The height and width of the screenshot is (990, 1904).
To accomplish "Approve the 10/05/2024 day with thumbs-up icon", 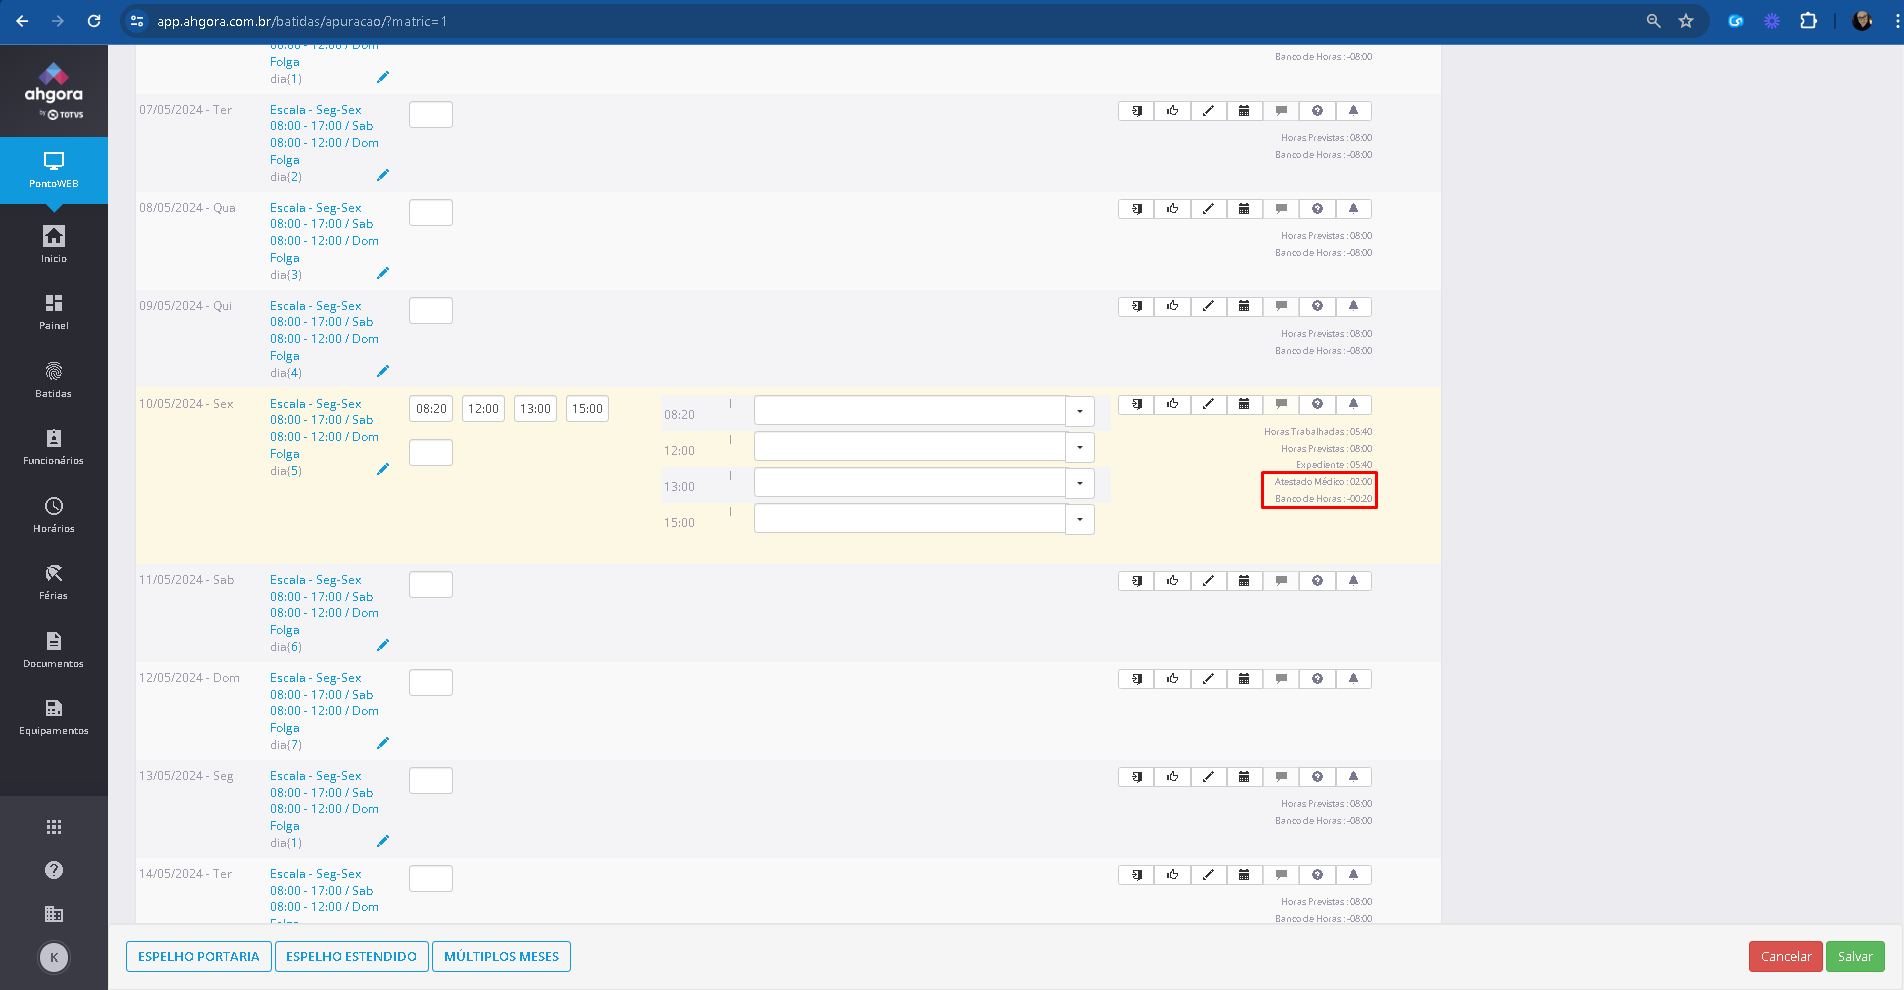I will pos(1172,405).
